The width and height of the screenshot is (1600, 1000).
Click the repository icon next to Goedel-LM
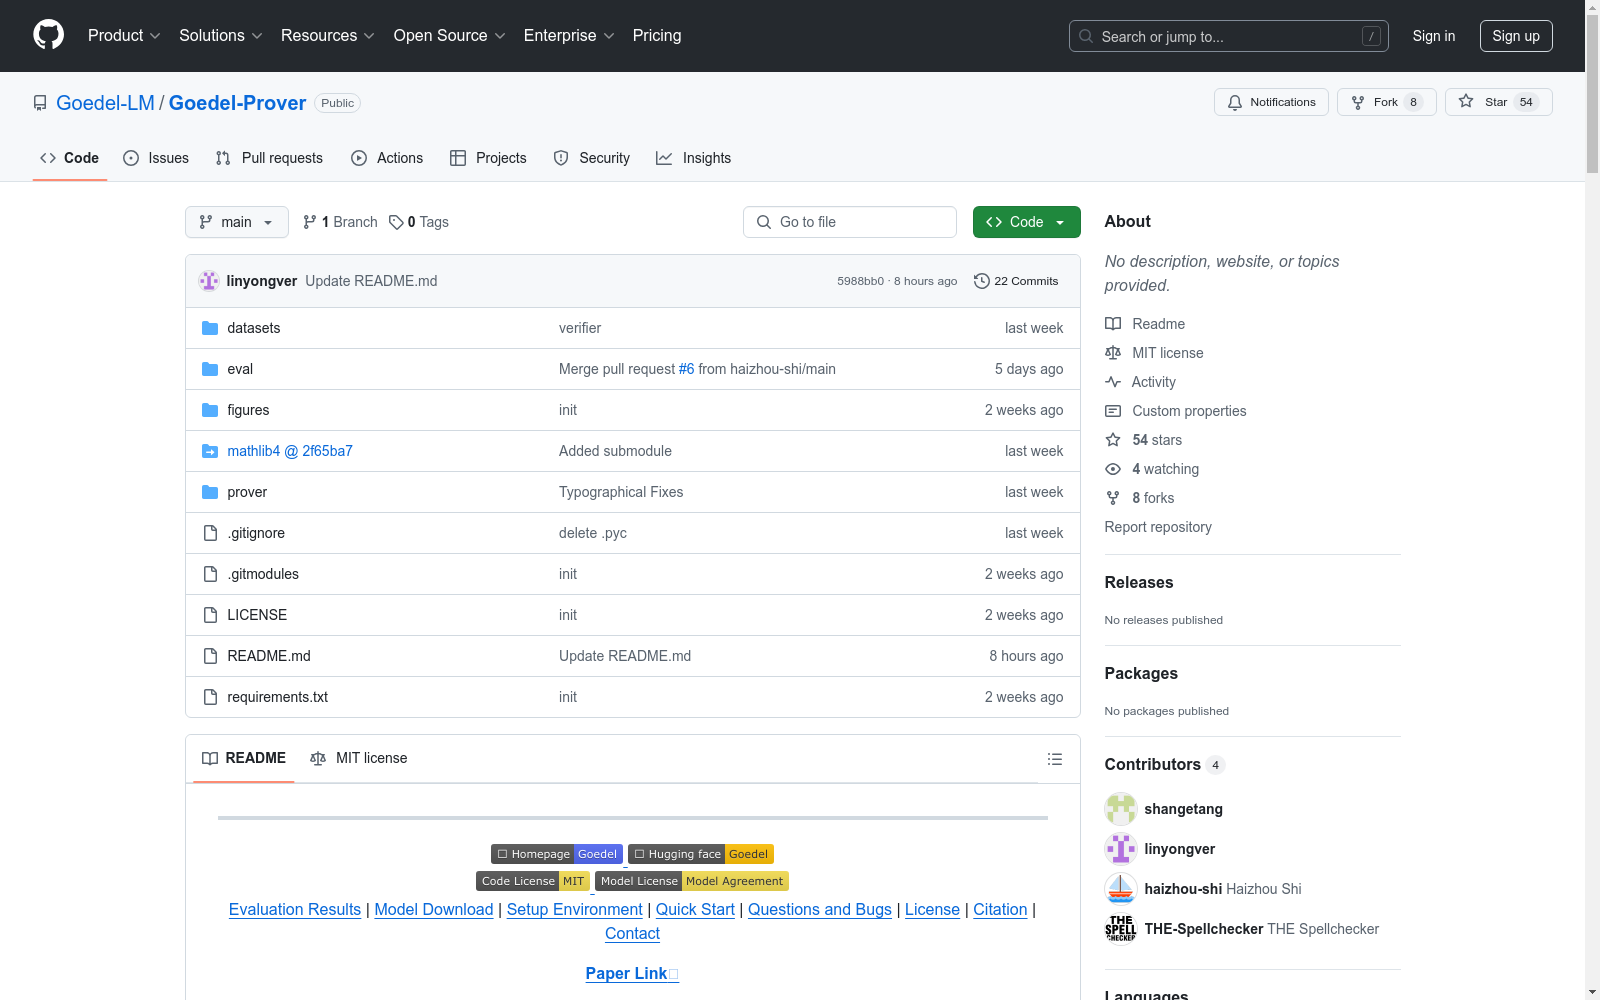point(40,103)
